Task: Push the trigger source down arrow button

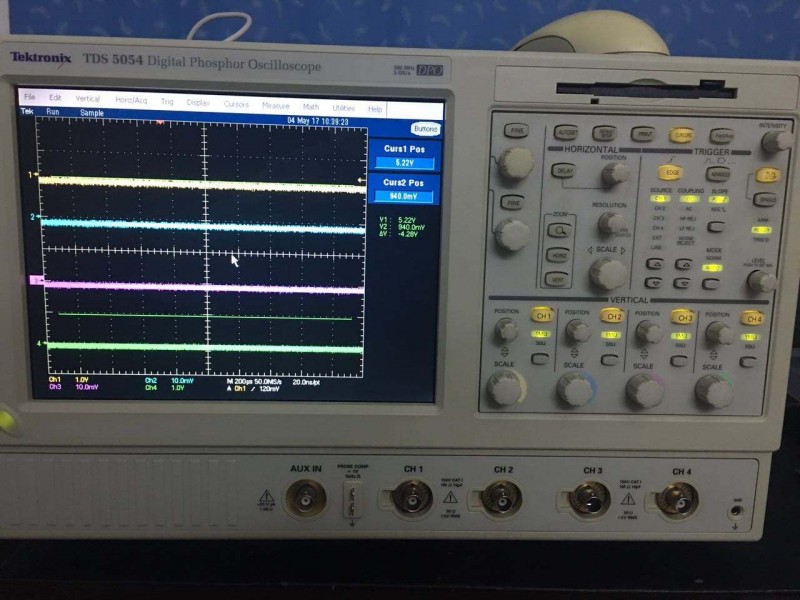Action: point(654,282)
